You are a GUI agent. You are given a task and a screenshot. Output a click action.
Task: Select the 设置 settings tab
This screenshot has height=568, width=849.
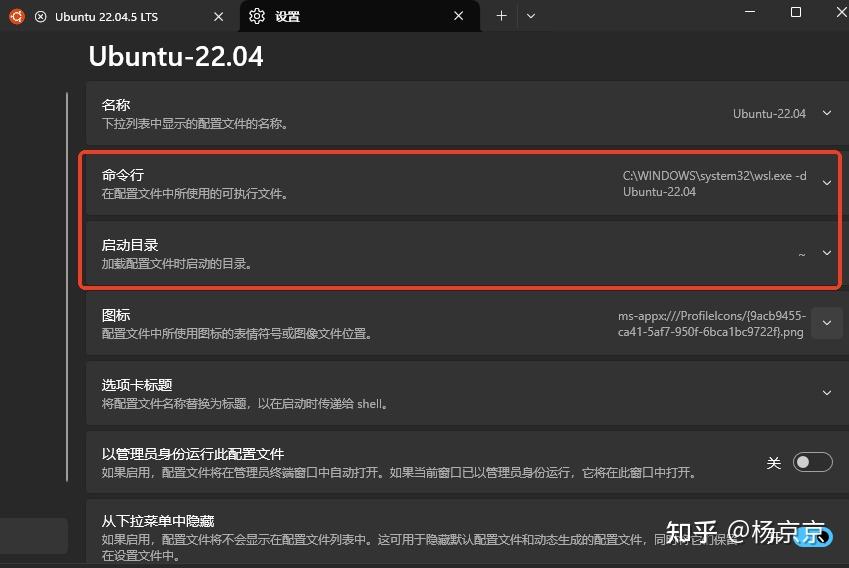(359, 16)
